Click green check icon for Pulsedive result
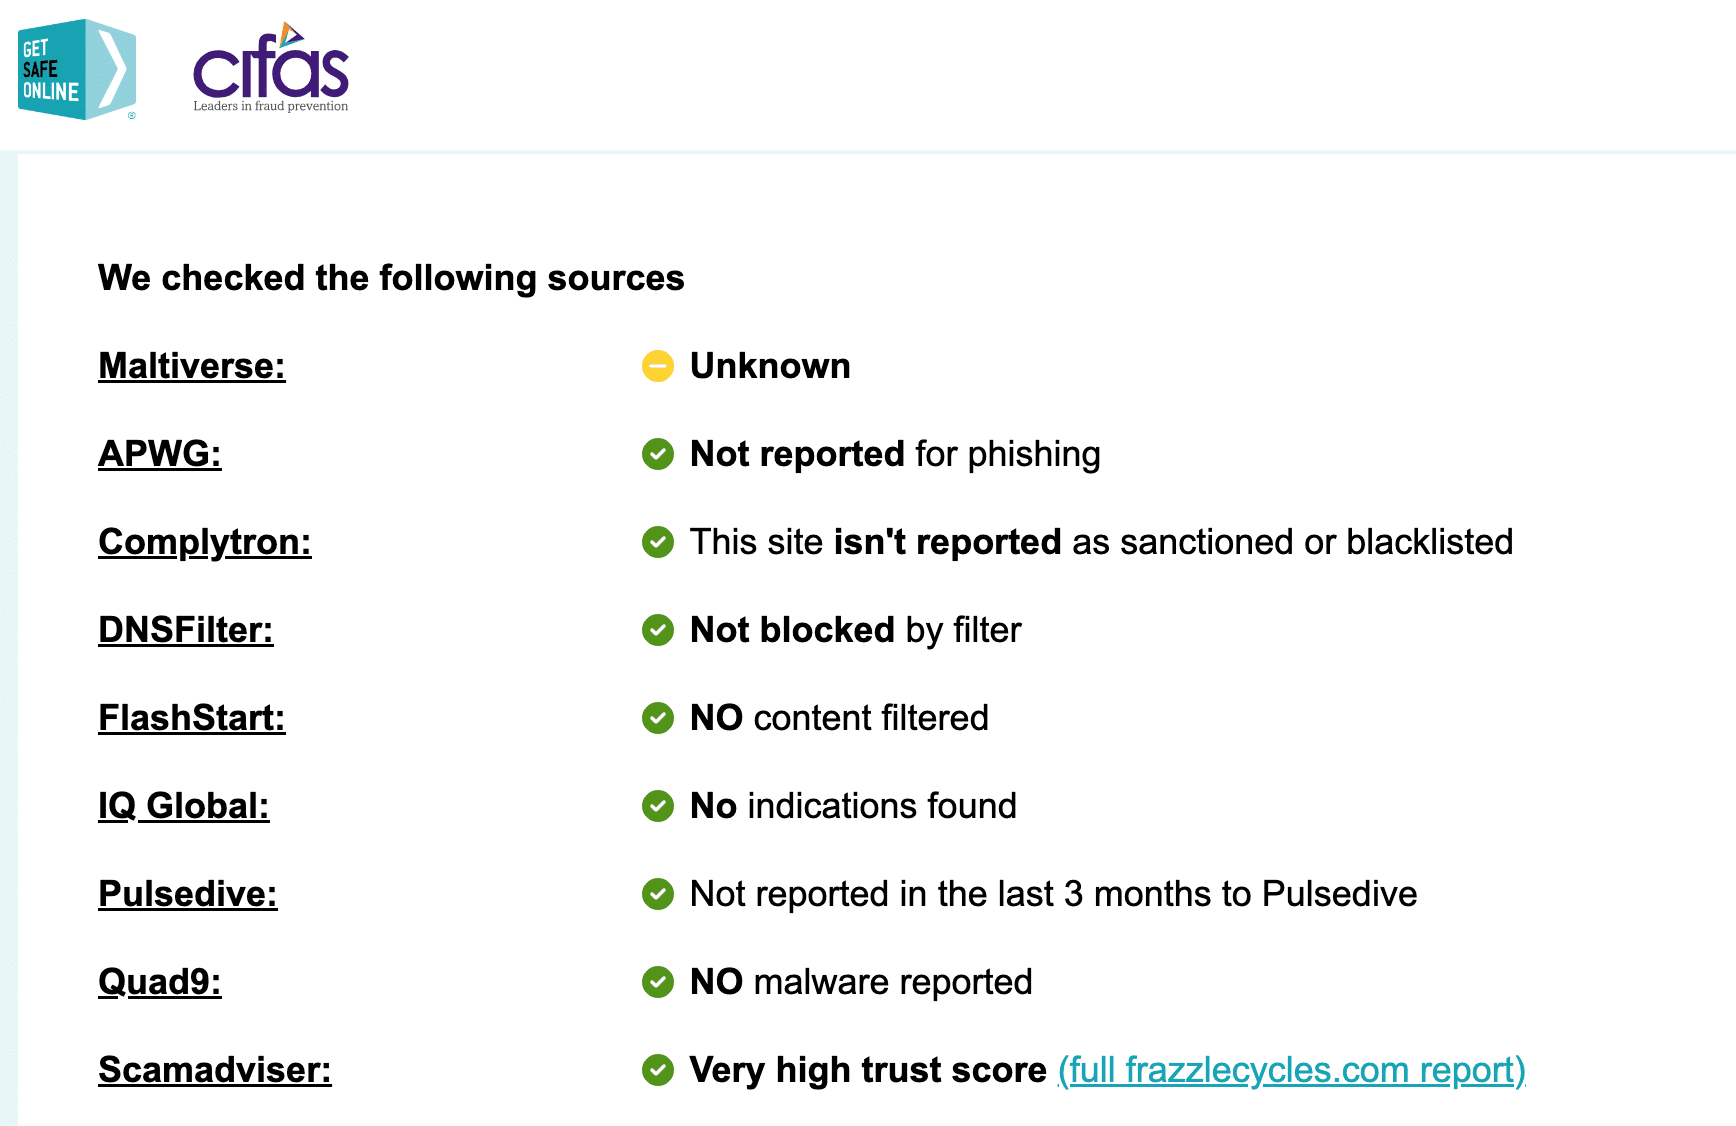 [657, 894]
